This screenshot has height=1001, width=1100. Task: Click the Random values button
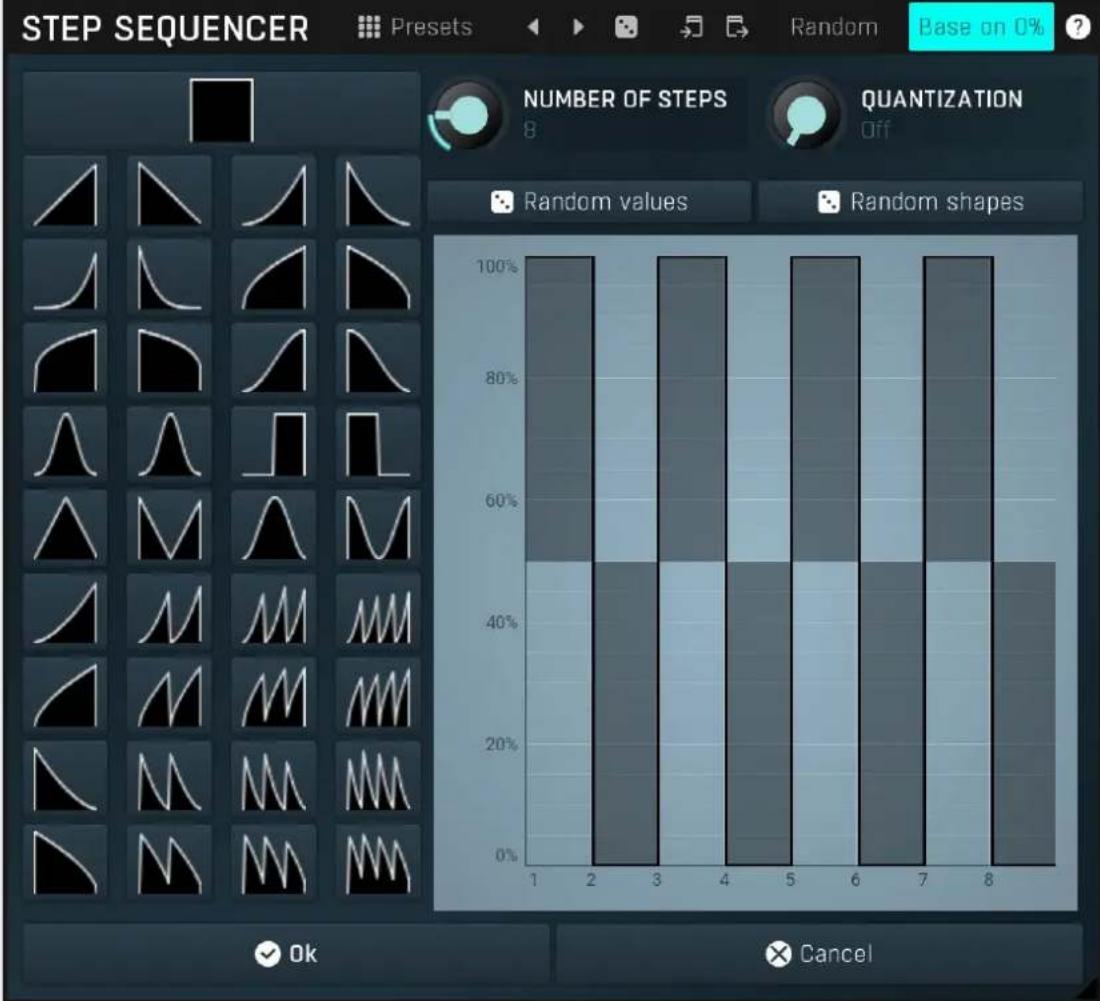click(x=589, y=202)
